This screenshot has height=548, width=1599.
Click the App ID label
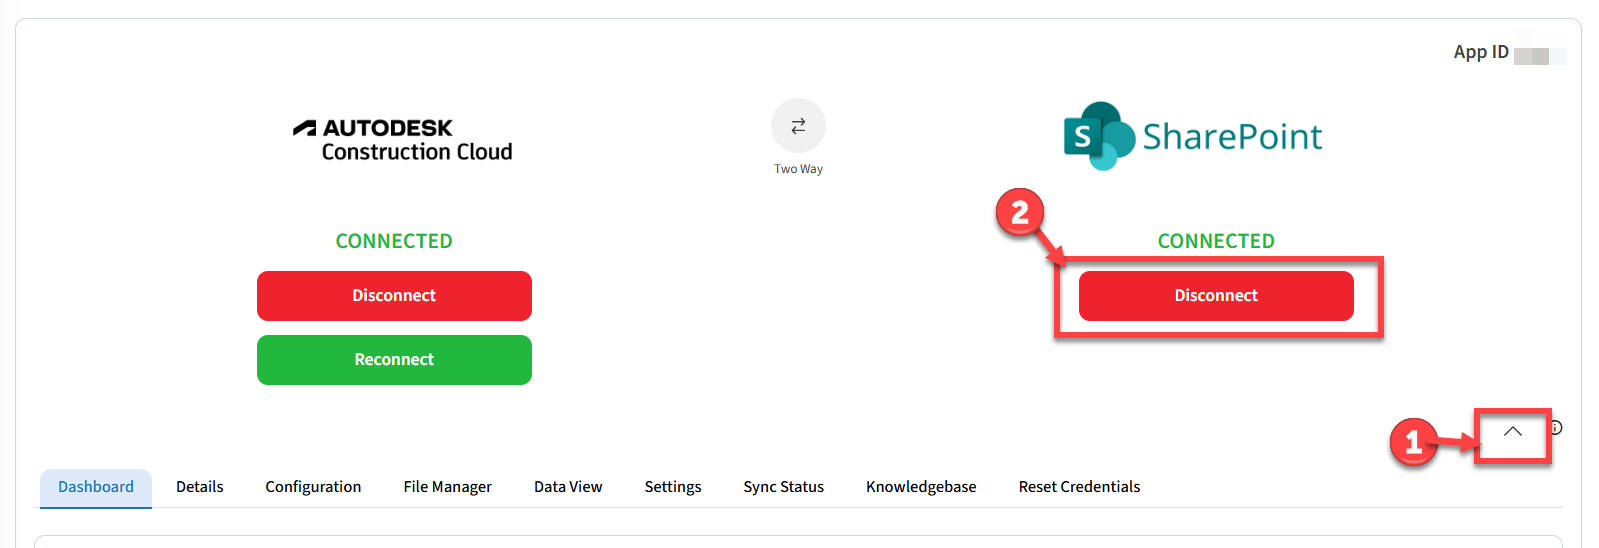point(1480,52)
